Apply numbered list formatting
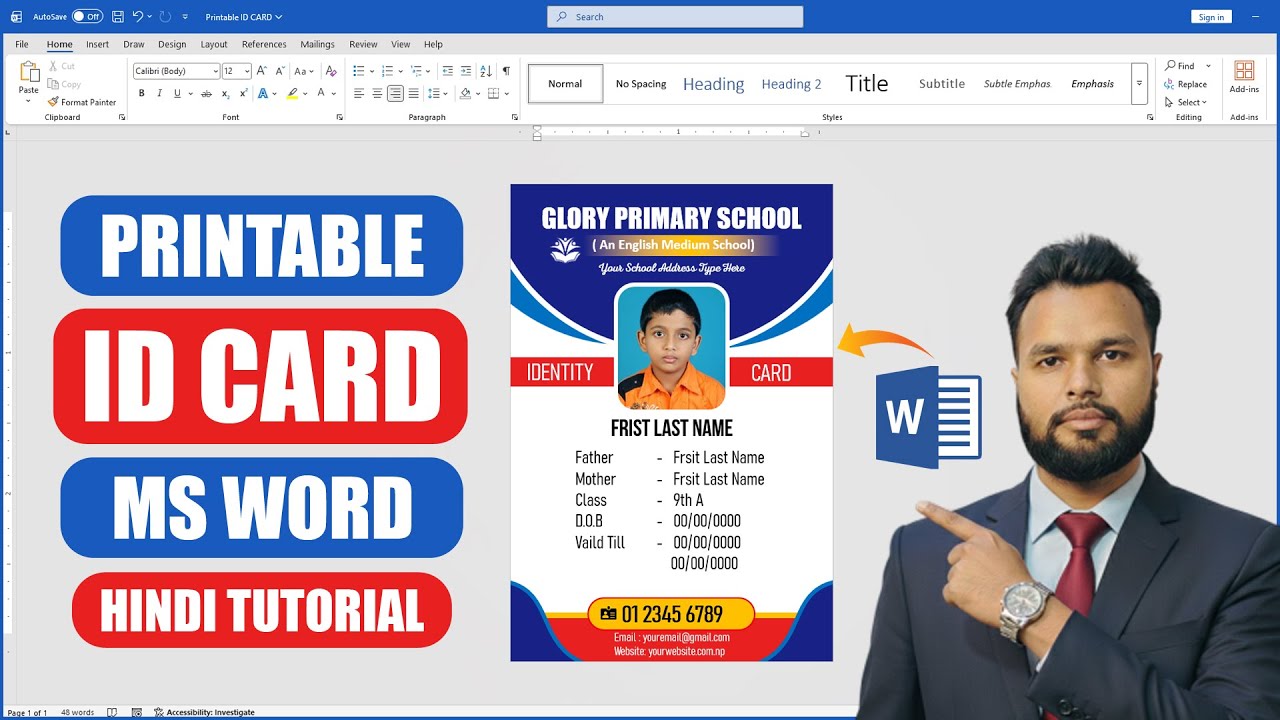 [x=387, y=71]
